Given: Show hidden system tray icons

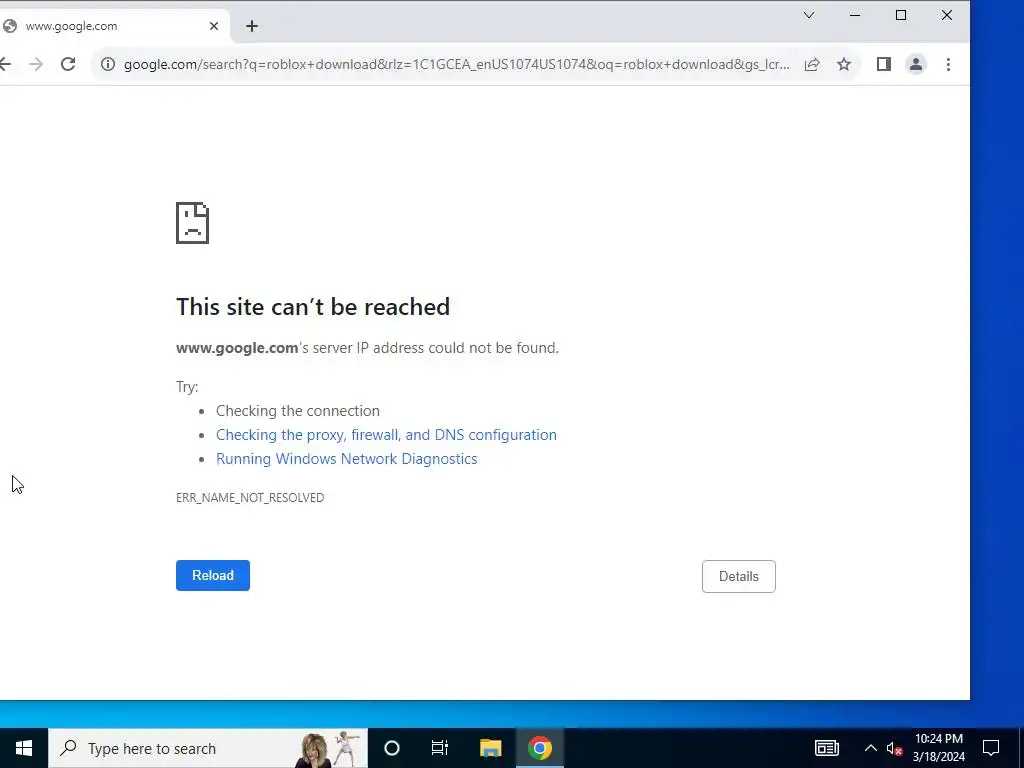Looking at the screenshot, I should 871,748.
